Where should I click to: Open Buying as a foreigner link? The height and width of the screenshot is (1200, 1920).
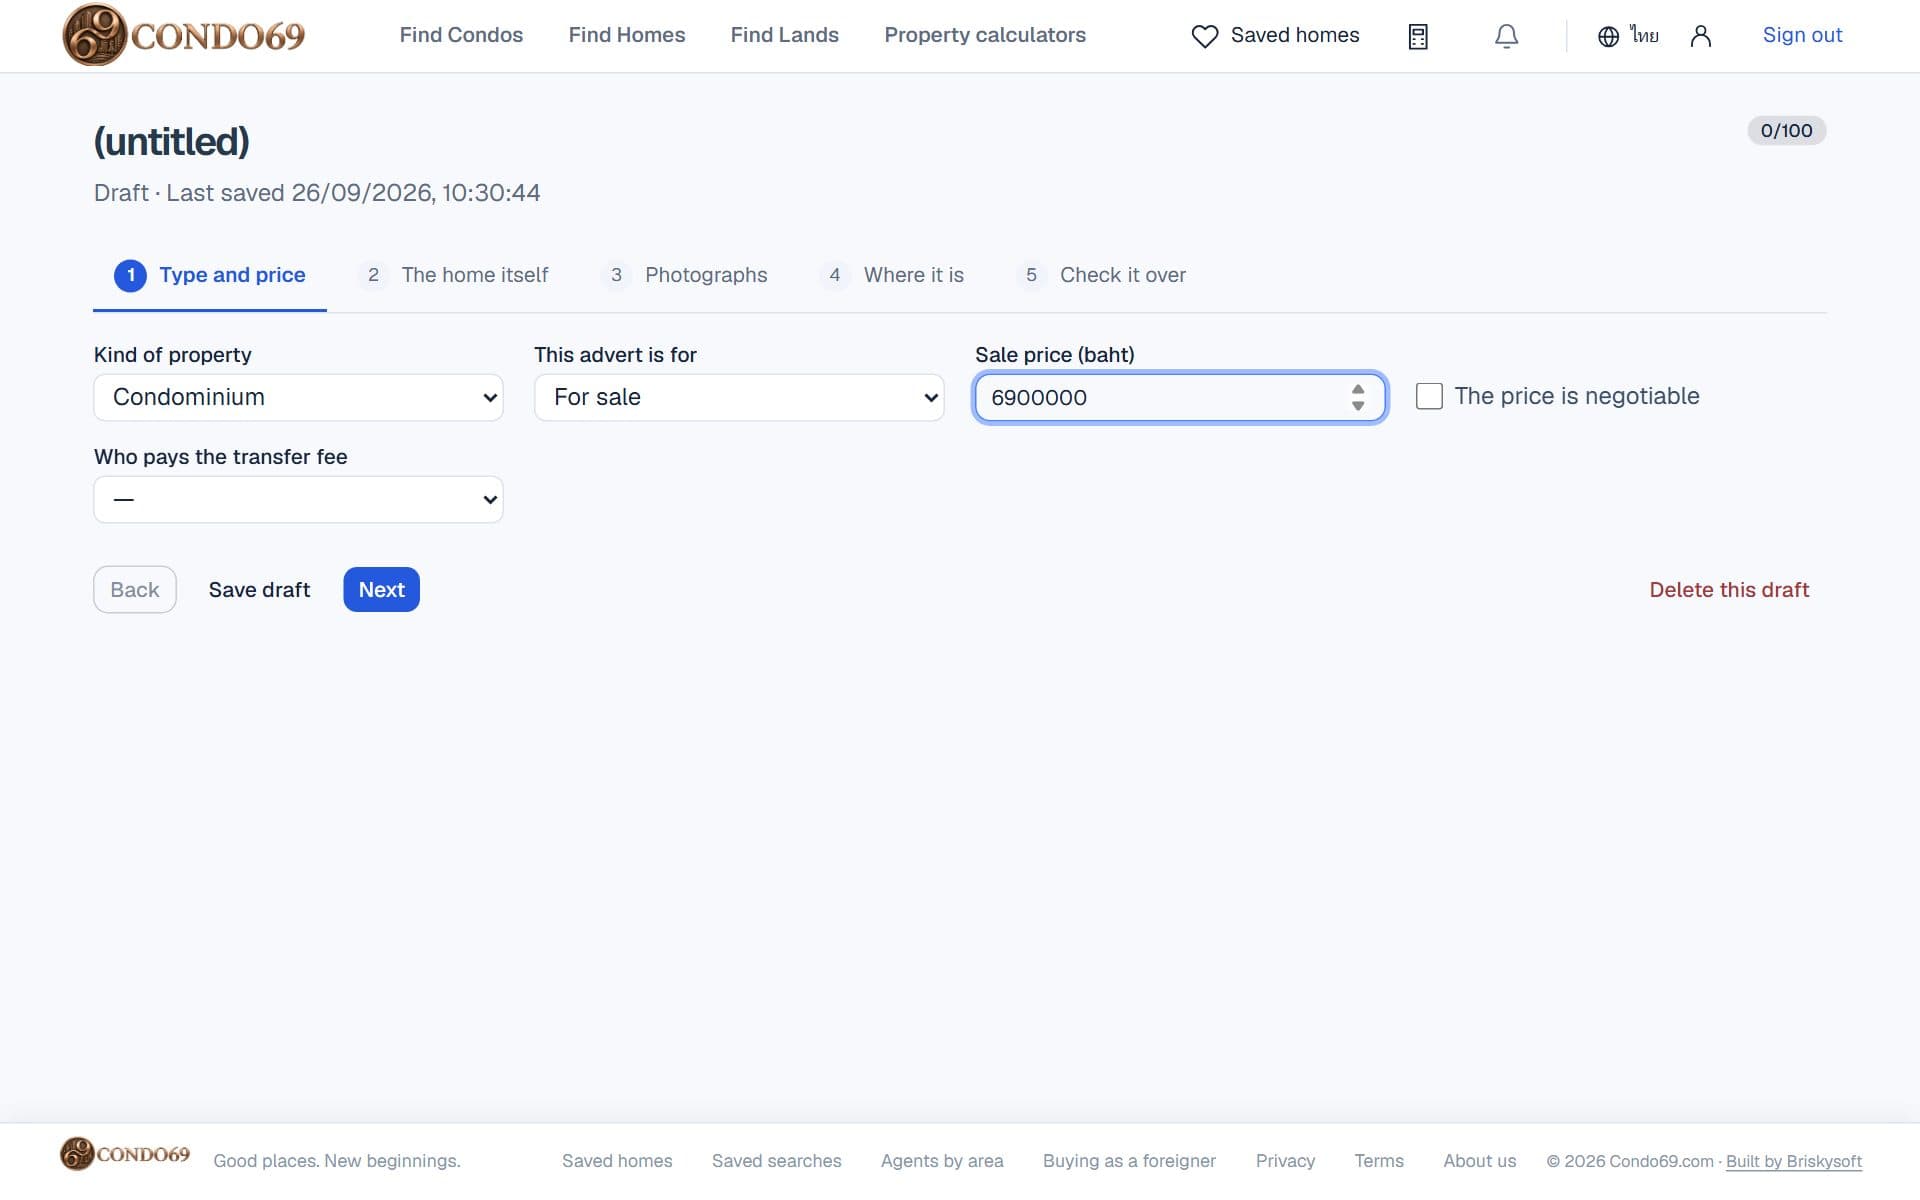point(1129,1161)
